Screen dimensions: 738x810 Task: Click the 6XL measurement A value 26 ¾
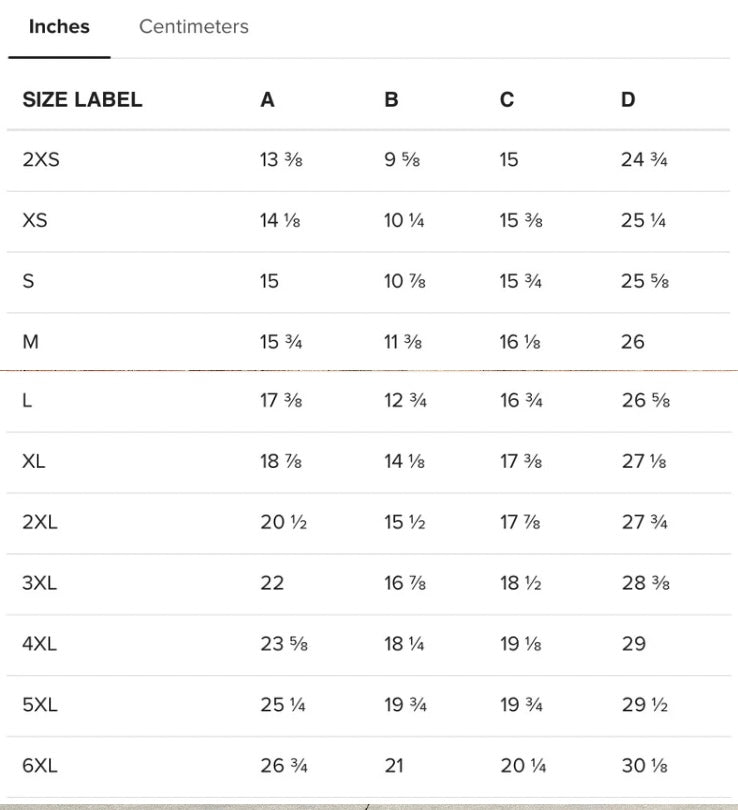pyautogui.click(x=283, y=766)
